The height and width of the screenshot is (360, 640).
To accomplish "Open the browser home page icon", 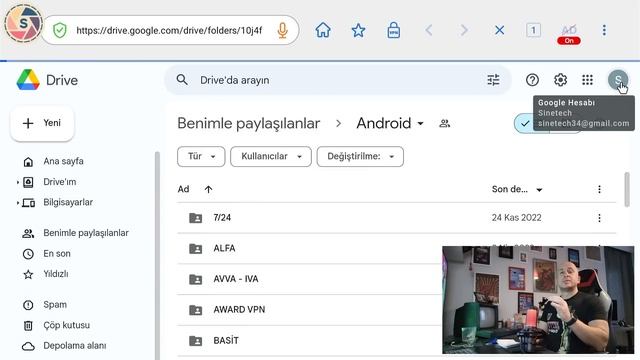I will (x=323, y=30).
